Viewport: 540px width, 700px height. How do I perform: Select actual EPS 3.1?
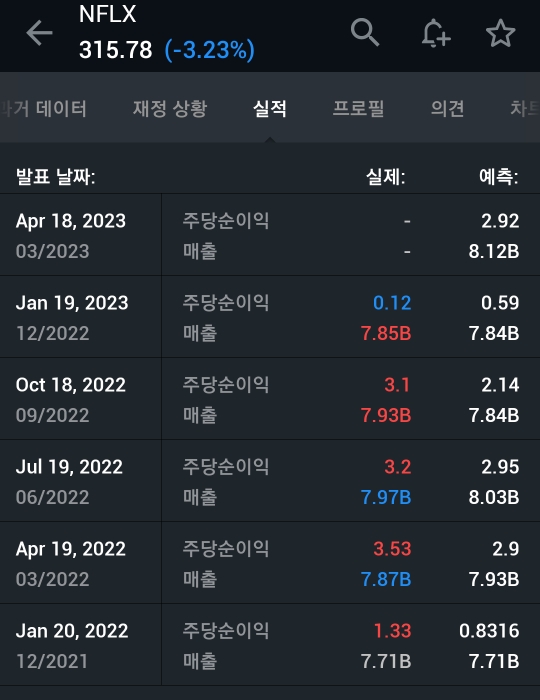[397, 385]
